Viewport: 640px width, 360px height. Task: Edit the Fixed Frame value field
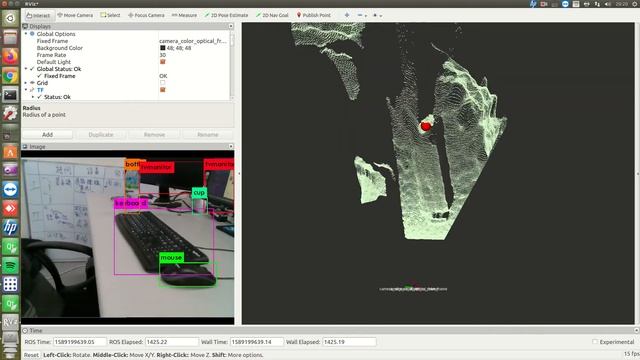pyautogui.click(x=193, y=41)
